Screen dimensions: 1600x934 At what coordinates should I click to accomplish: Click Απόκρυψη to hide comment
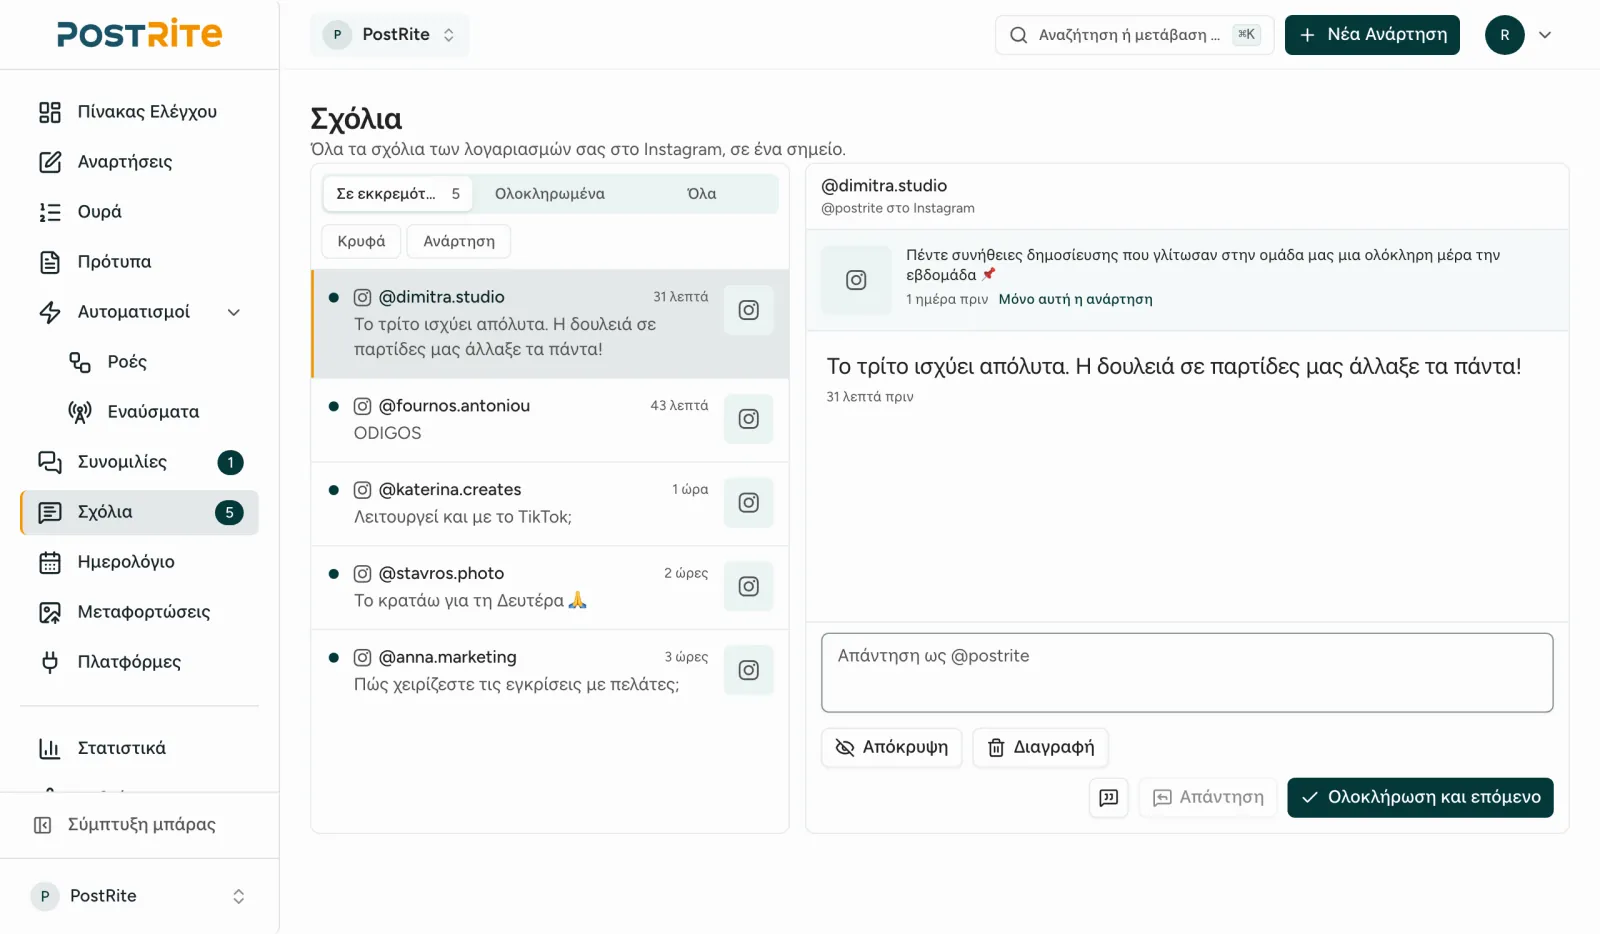point(891,747)
